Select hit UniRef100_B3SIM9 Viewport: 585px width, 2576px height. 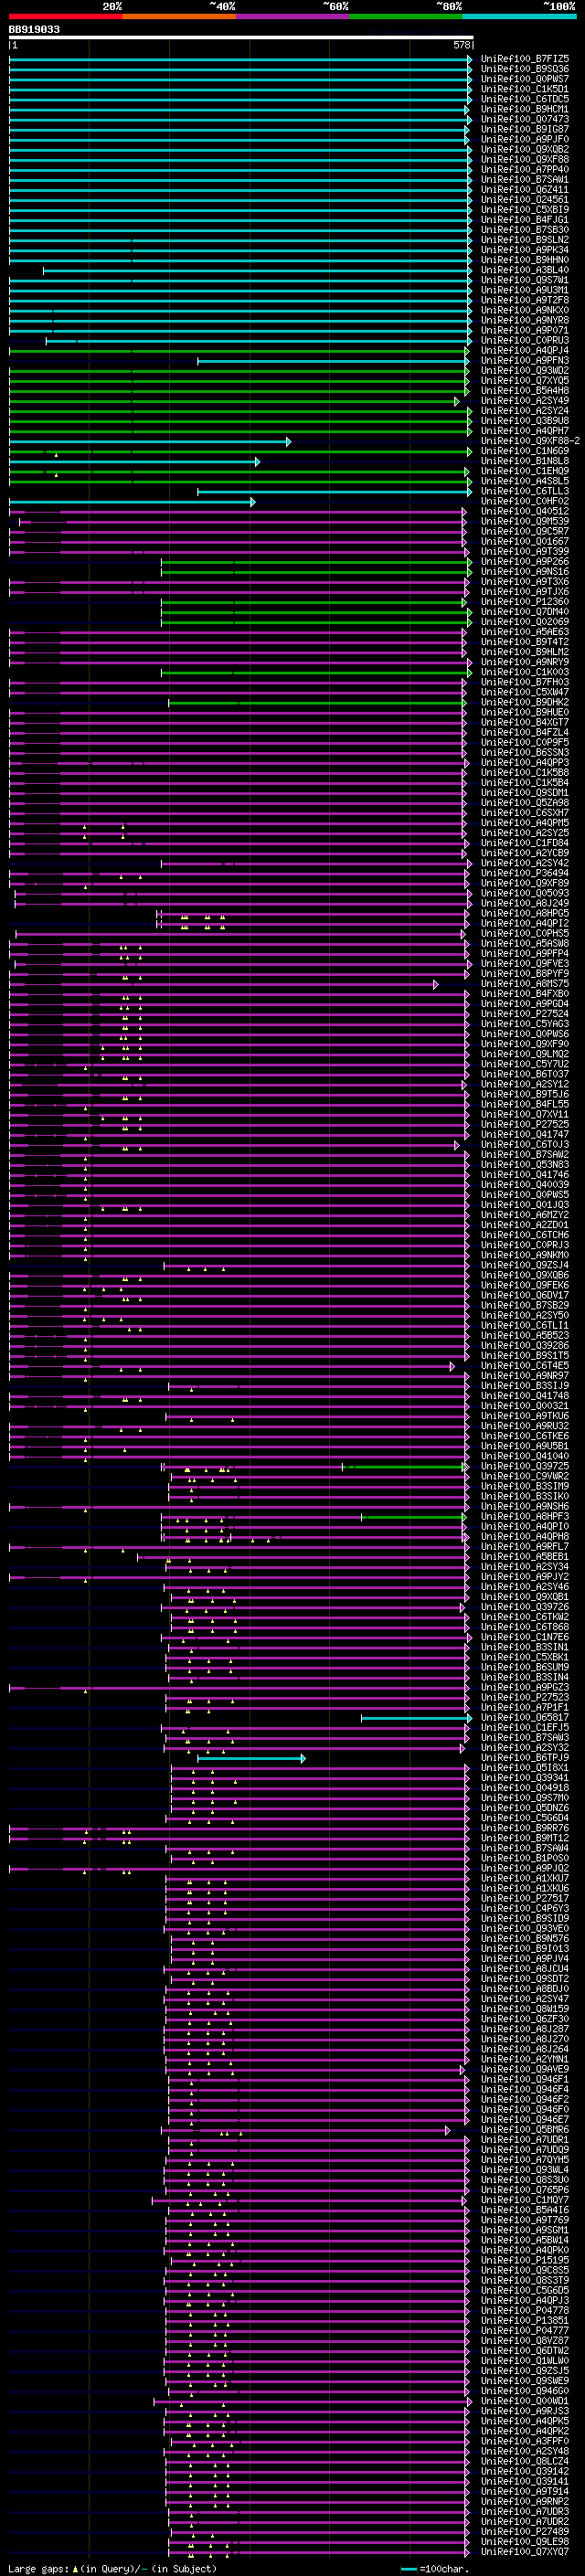coord(524,1486)
